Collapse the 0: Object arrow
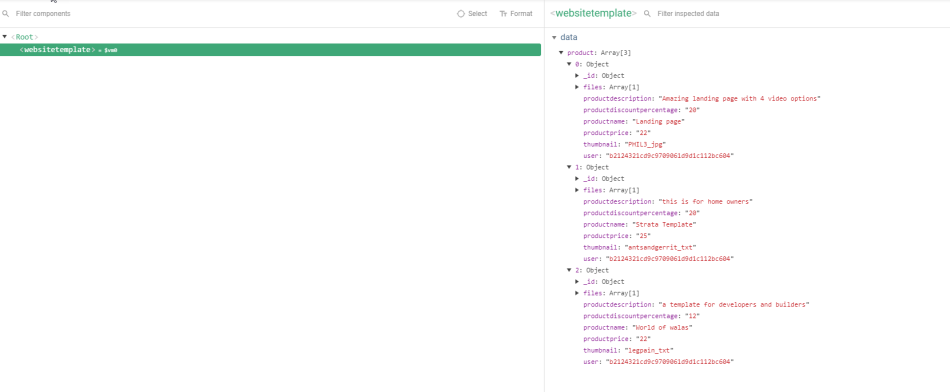950x392 pixels. [570, 64]
